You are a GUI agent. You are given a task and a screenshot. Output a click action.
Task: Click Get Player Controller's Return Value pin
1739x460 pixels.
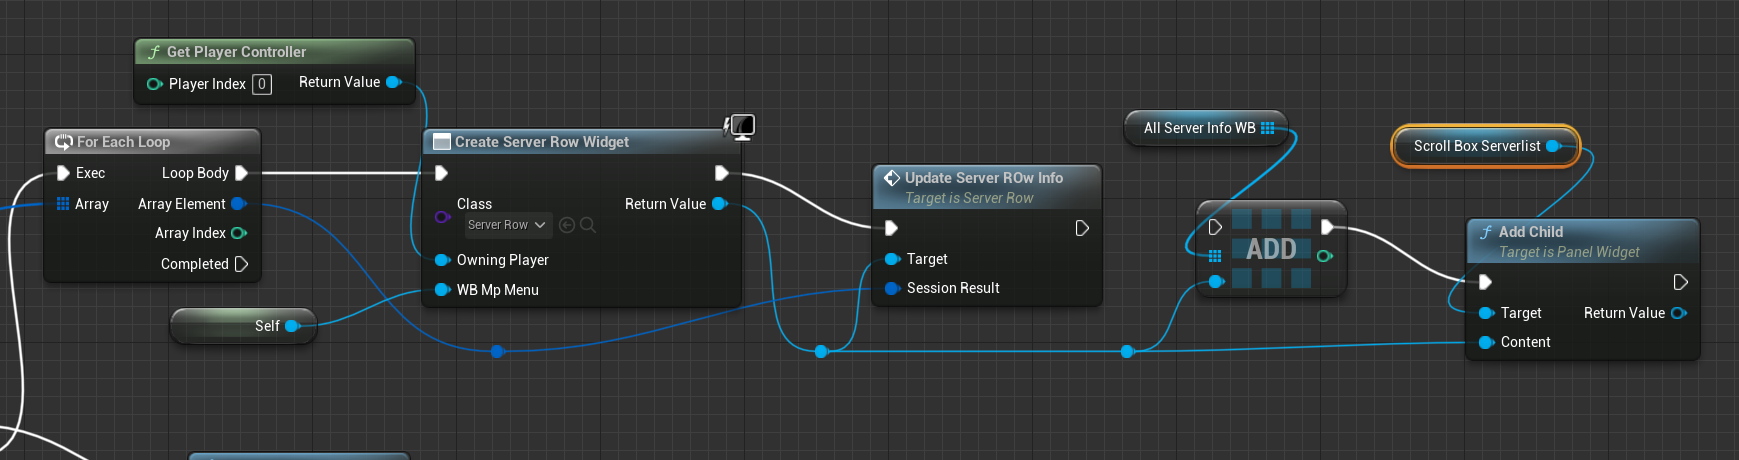pyautogui.click(x=393, y=82)
